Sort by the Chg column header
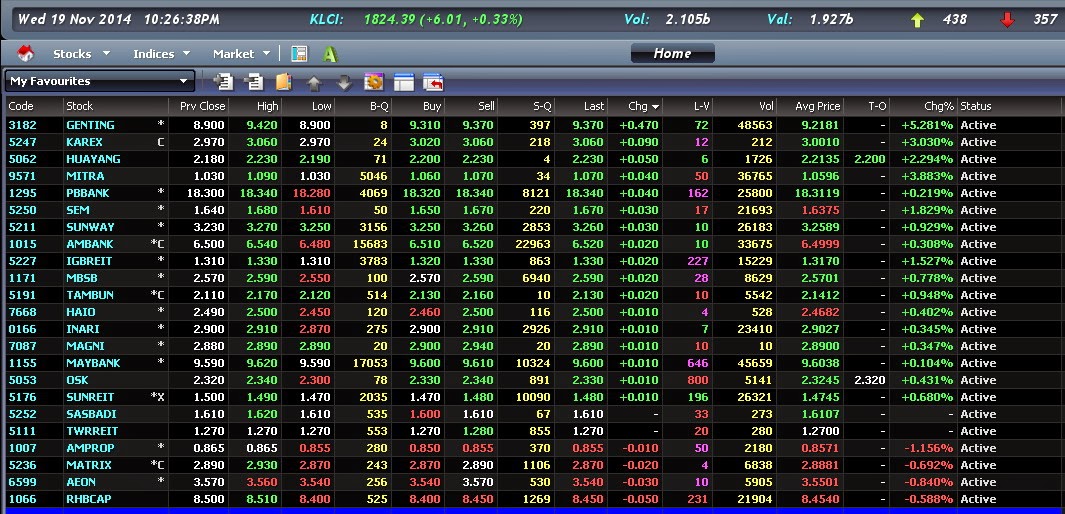This screenshot has width=1065, height=514. coord(635,106)
